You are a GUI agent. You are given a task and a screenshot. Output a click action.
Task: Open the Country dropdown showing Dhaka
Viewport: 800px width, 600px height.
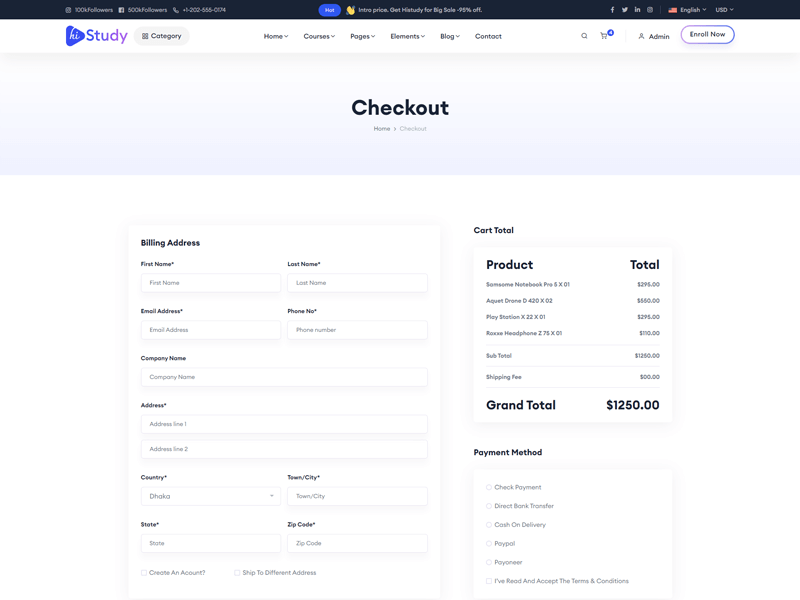coord(210,496)
